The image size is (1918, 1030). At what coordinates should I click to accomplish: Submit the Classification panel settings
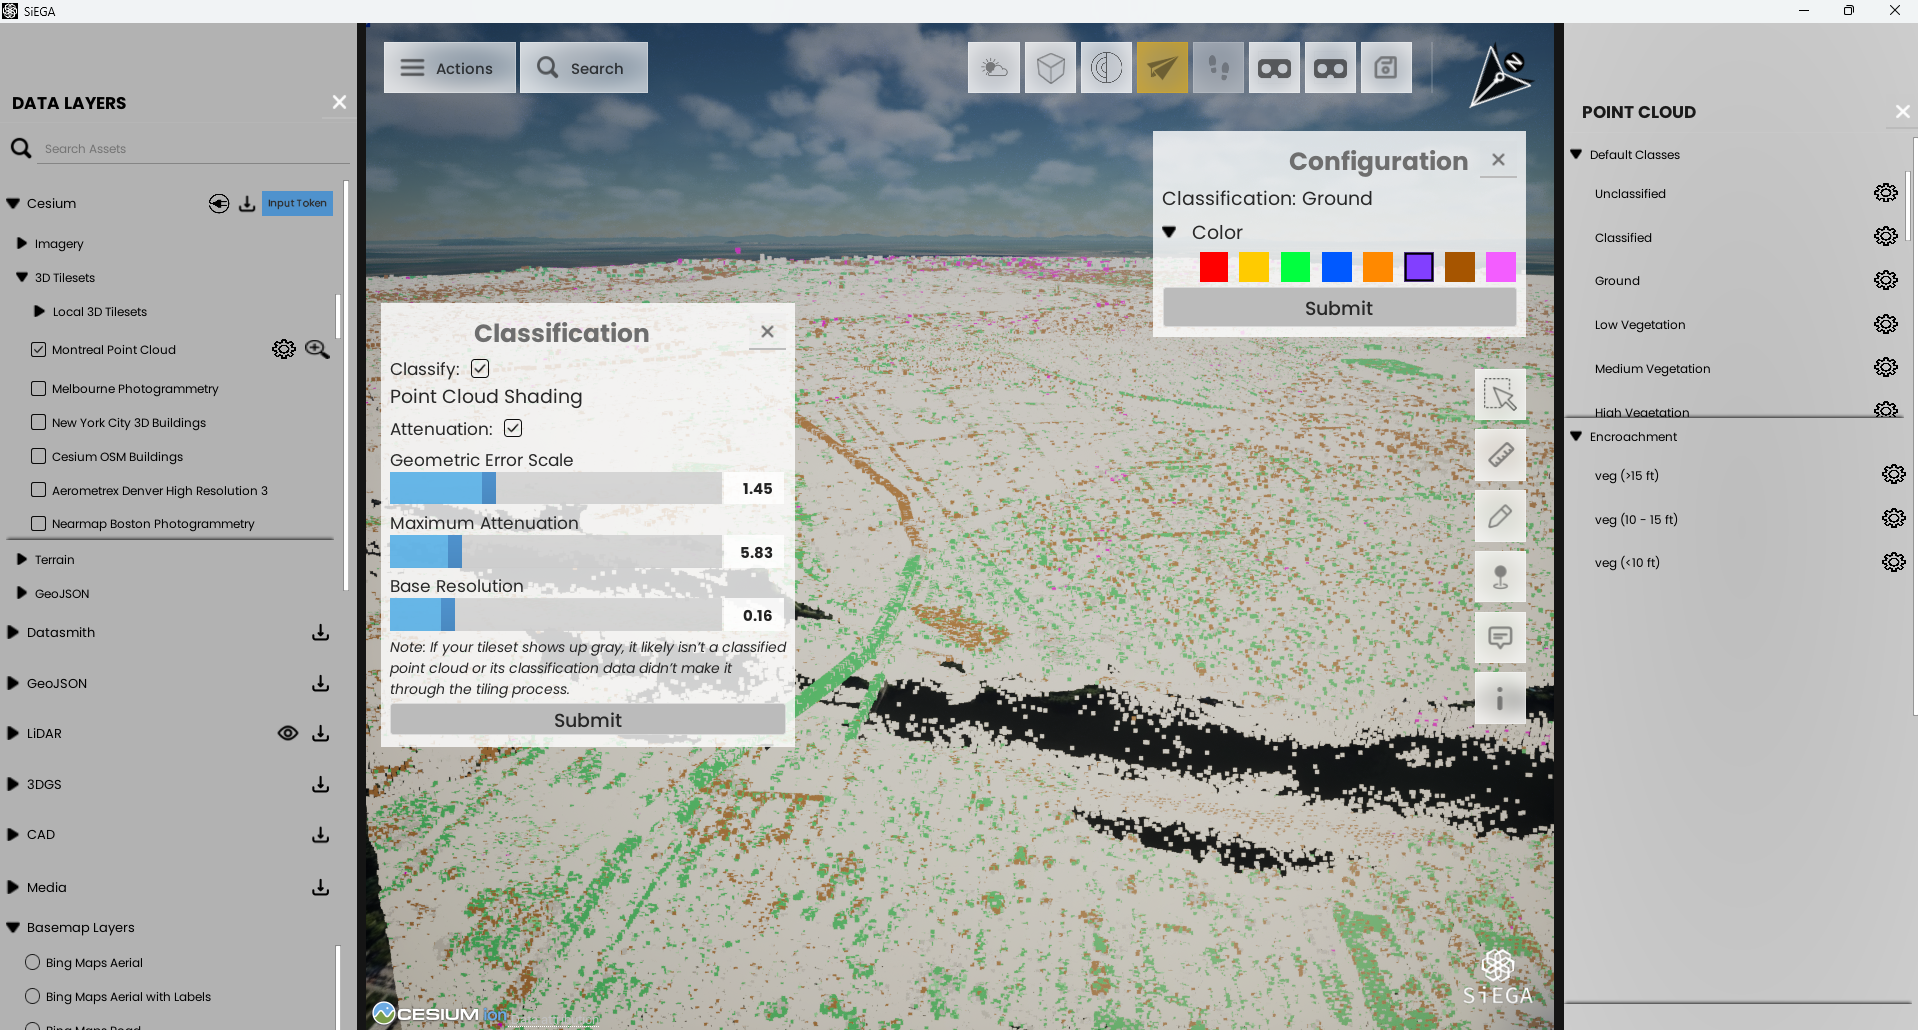click(587, 720)
